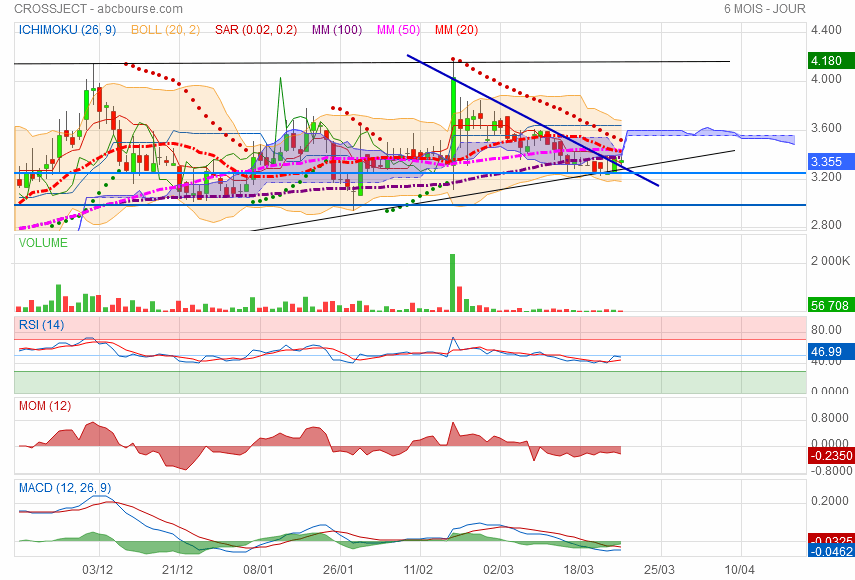
Task: Click the MOM (12) panel label
Action: [45, 406]
